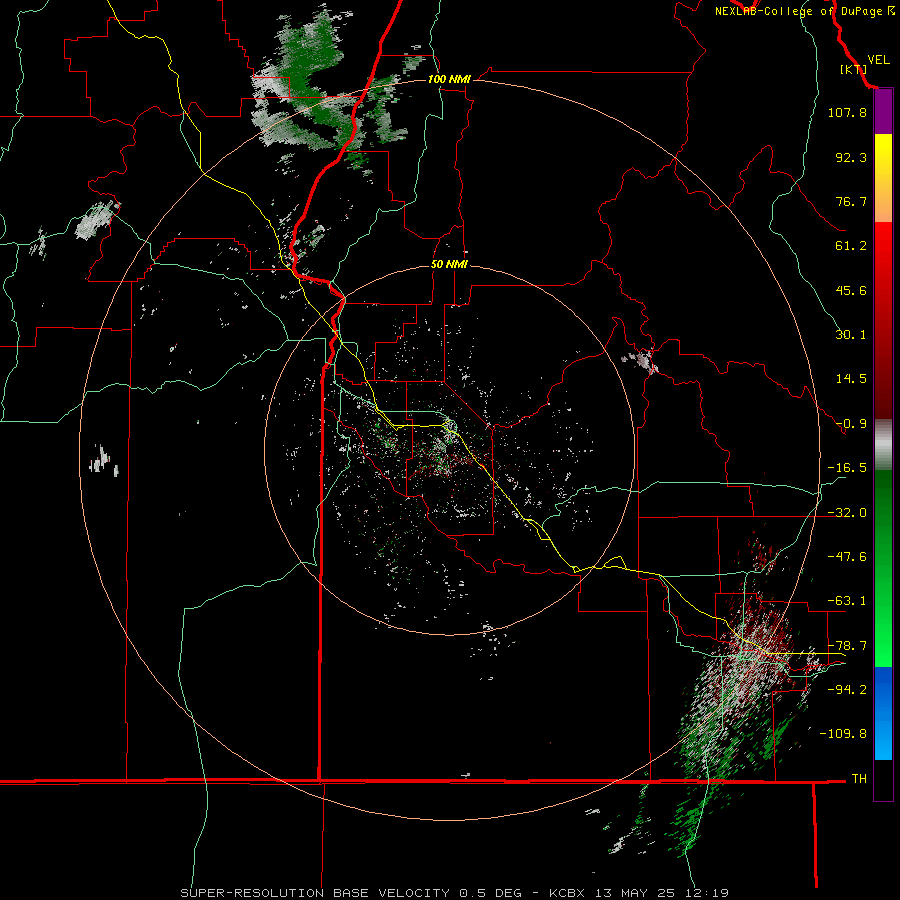Select the 61.2 velocity scale value

(851, 246)
